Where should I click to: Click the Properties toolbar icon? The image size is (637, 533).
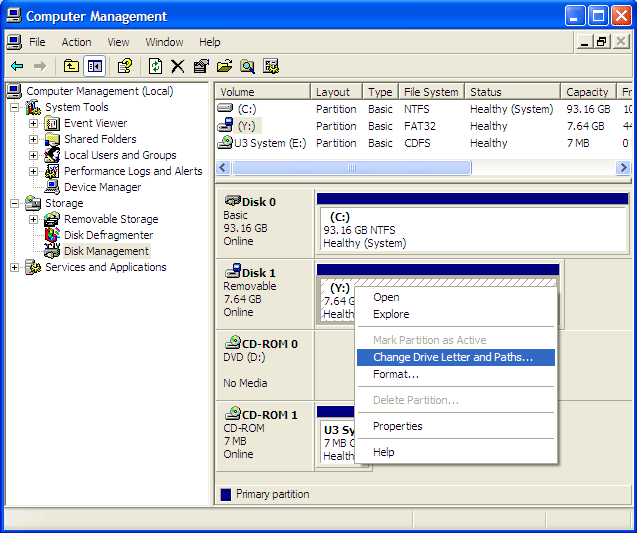[201, 66]
